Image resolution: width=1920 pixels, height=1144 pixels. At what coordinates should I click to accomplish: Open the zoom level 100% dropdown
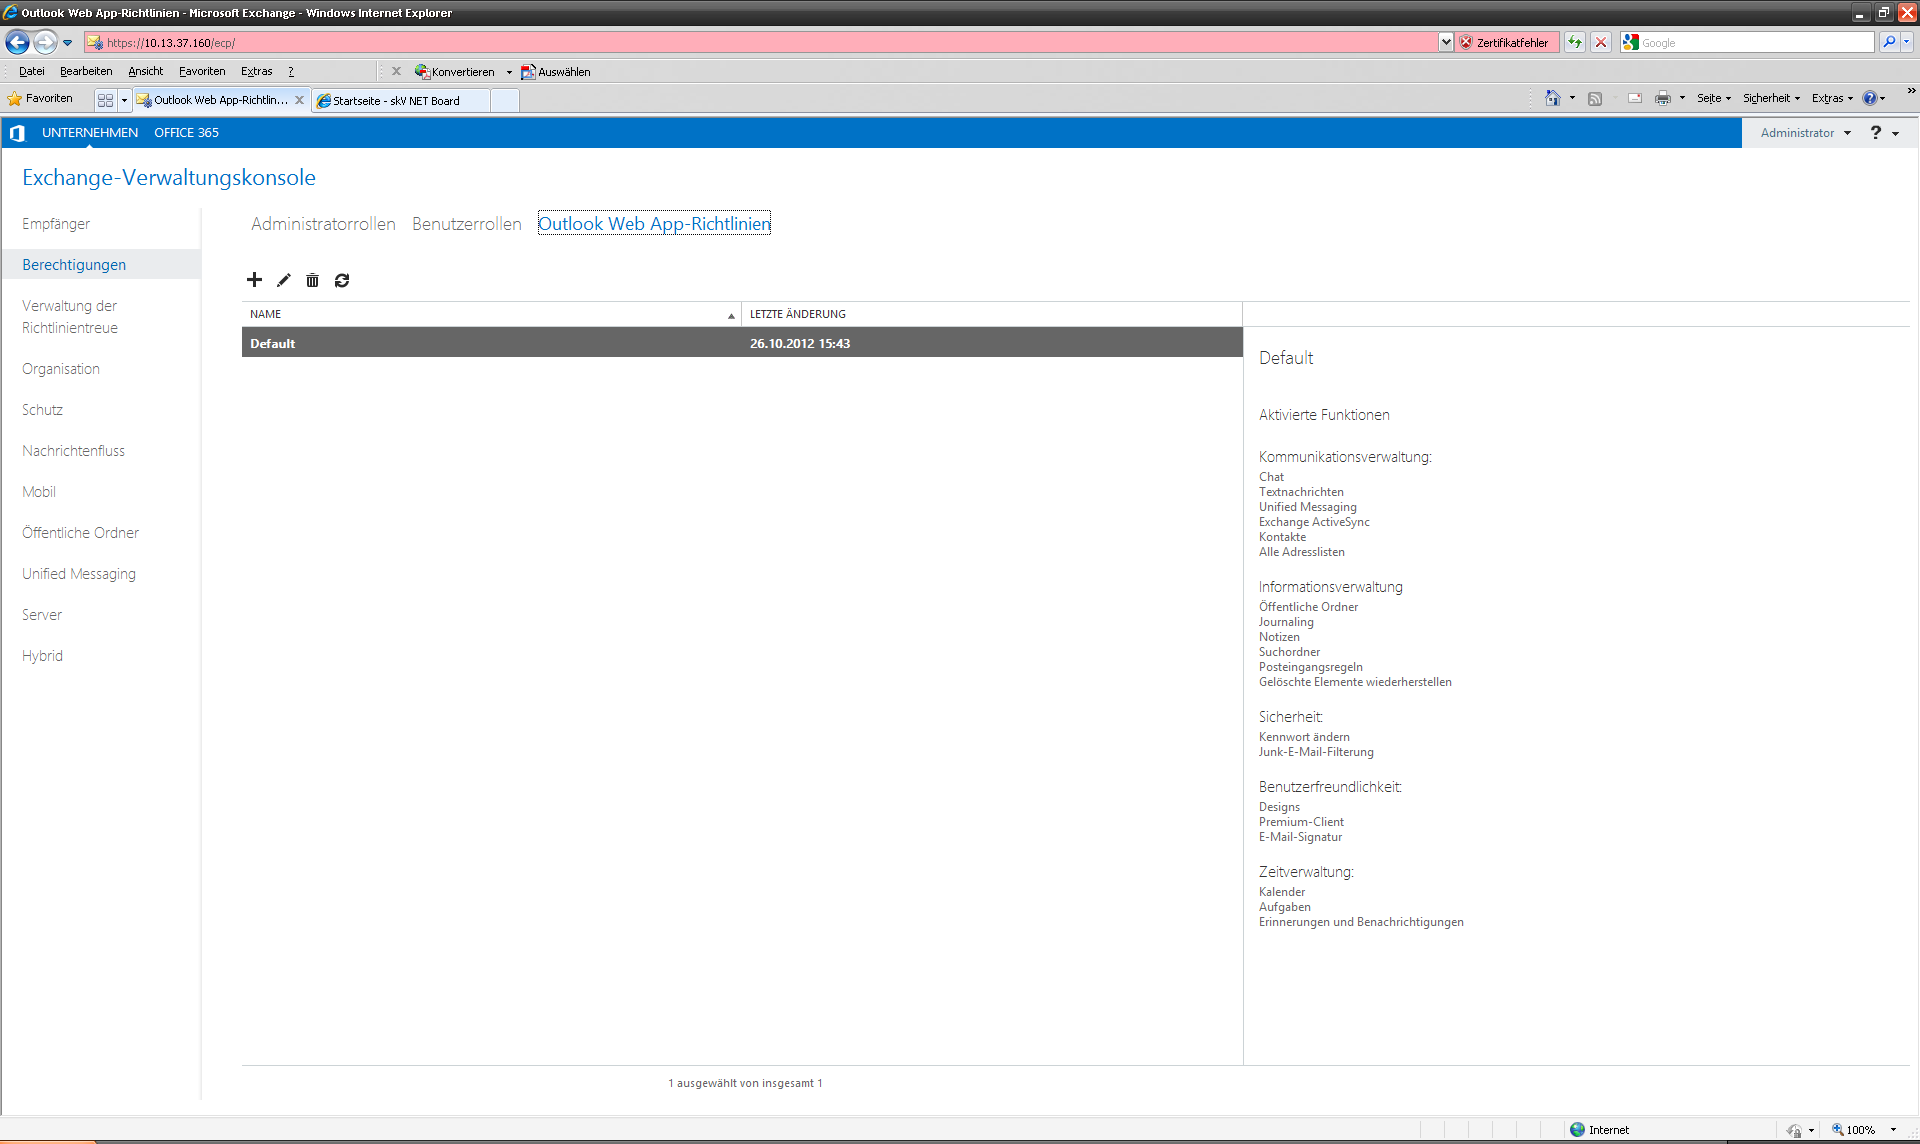[x=1893, y=1130]
